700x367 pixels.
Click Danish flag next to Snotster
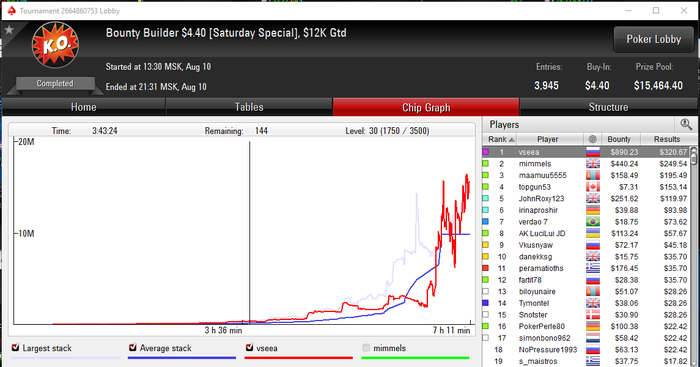click(x=593, y=315)
